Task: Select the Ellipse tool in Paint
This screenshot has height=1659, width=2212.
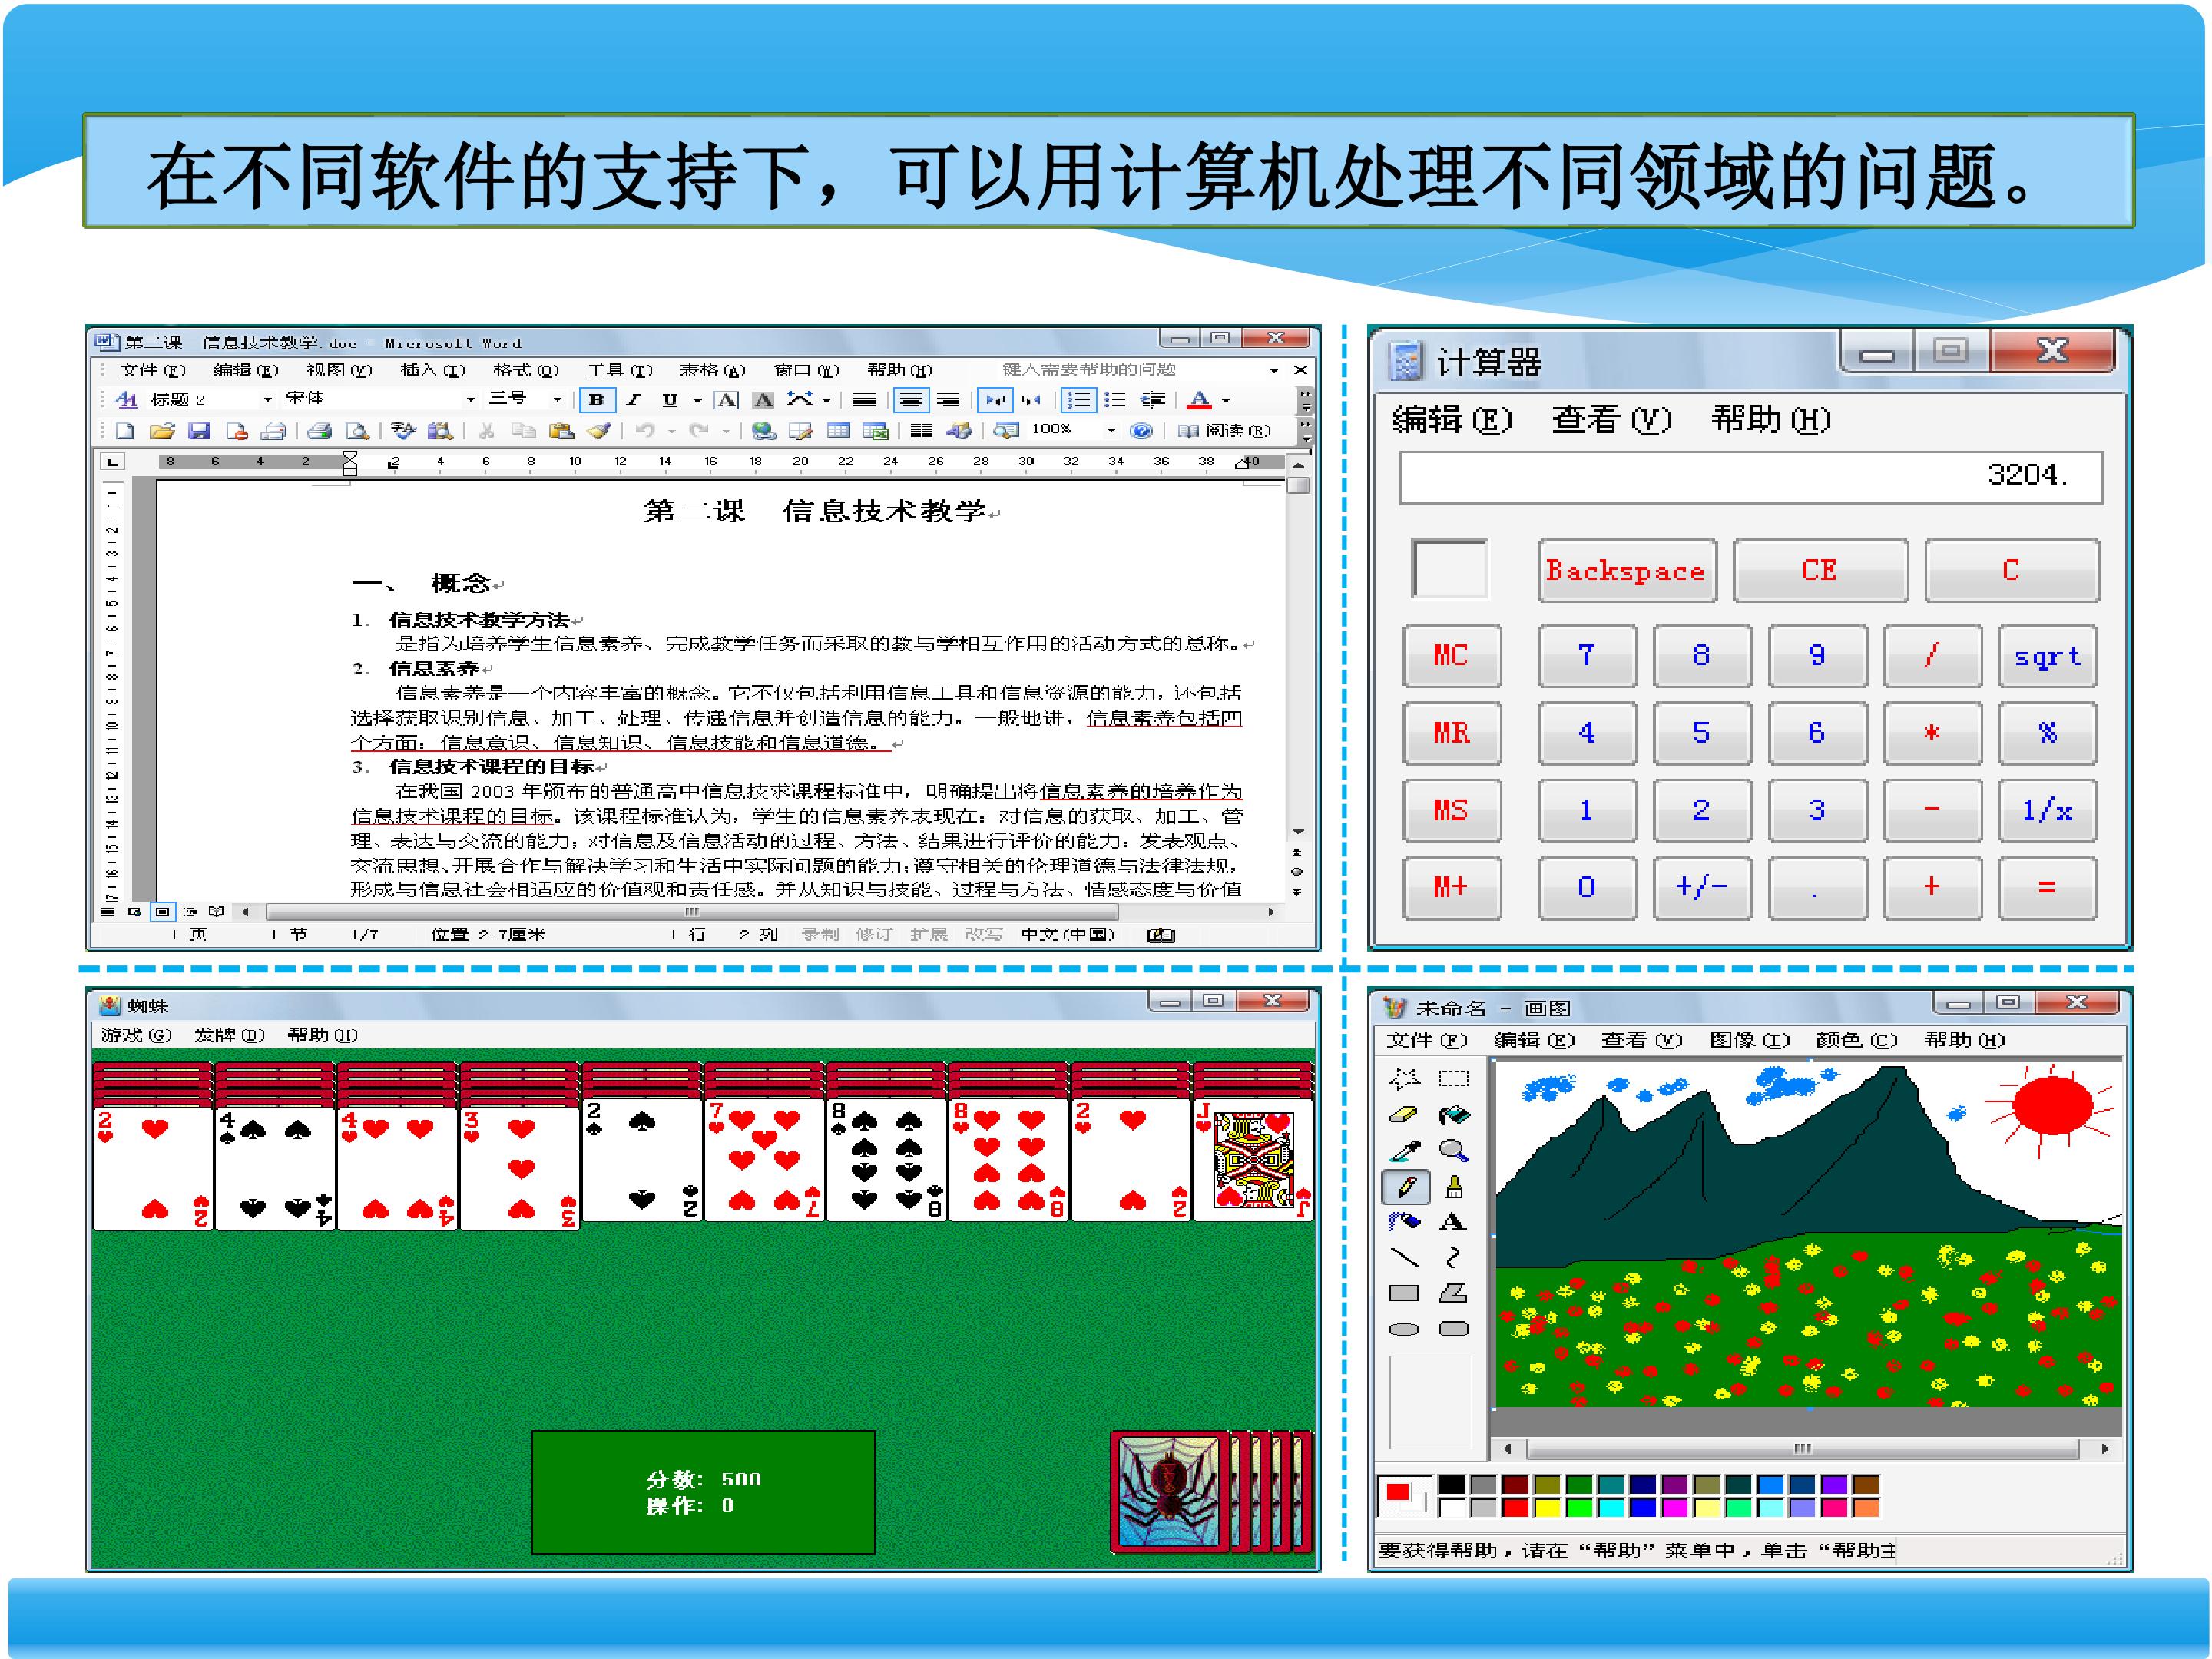Action: [1404, 1329]
